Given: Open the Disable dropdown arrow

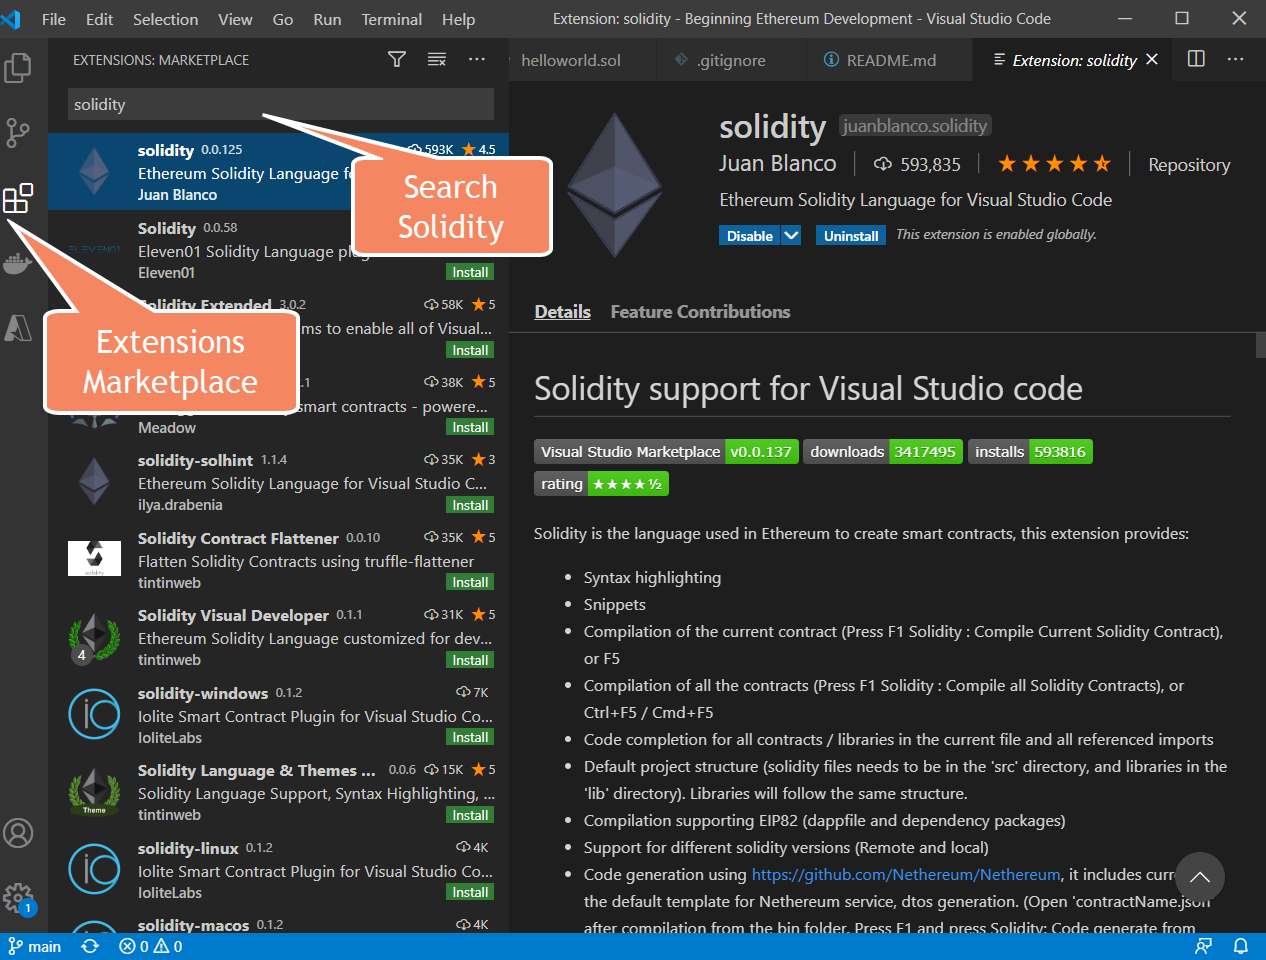Looking at the screenshot, I should click(789, 235).
